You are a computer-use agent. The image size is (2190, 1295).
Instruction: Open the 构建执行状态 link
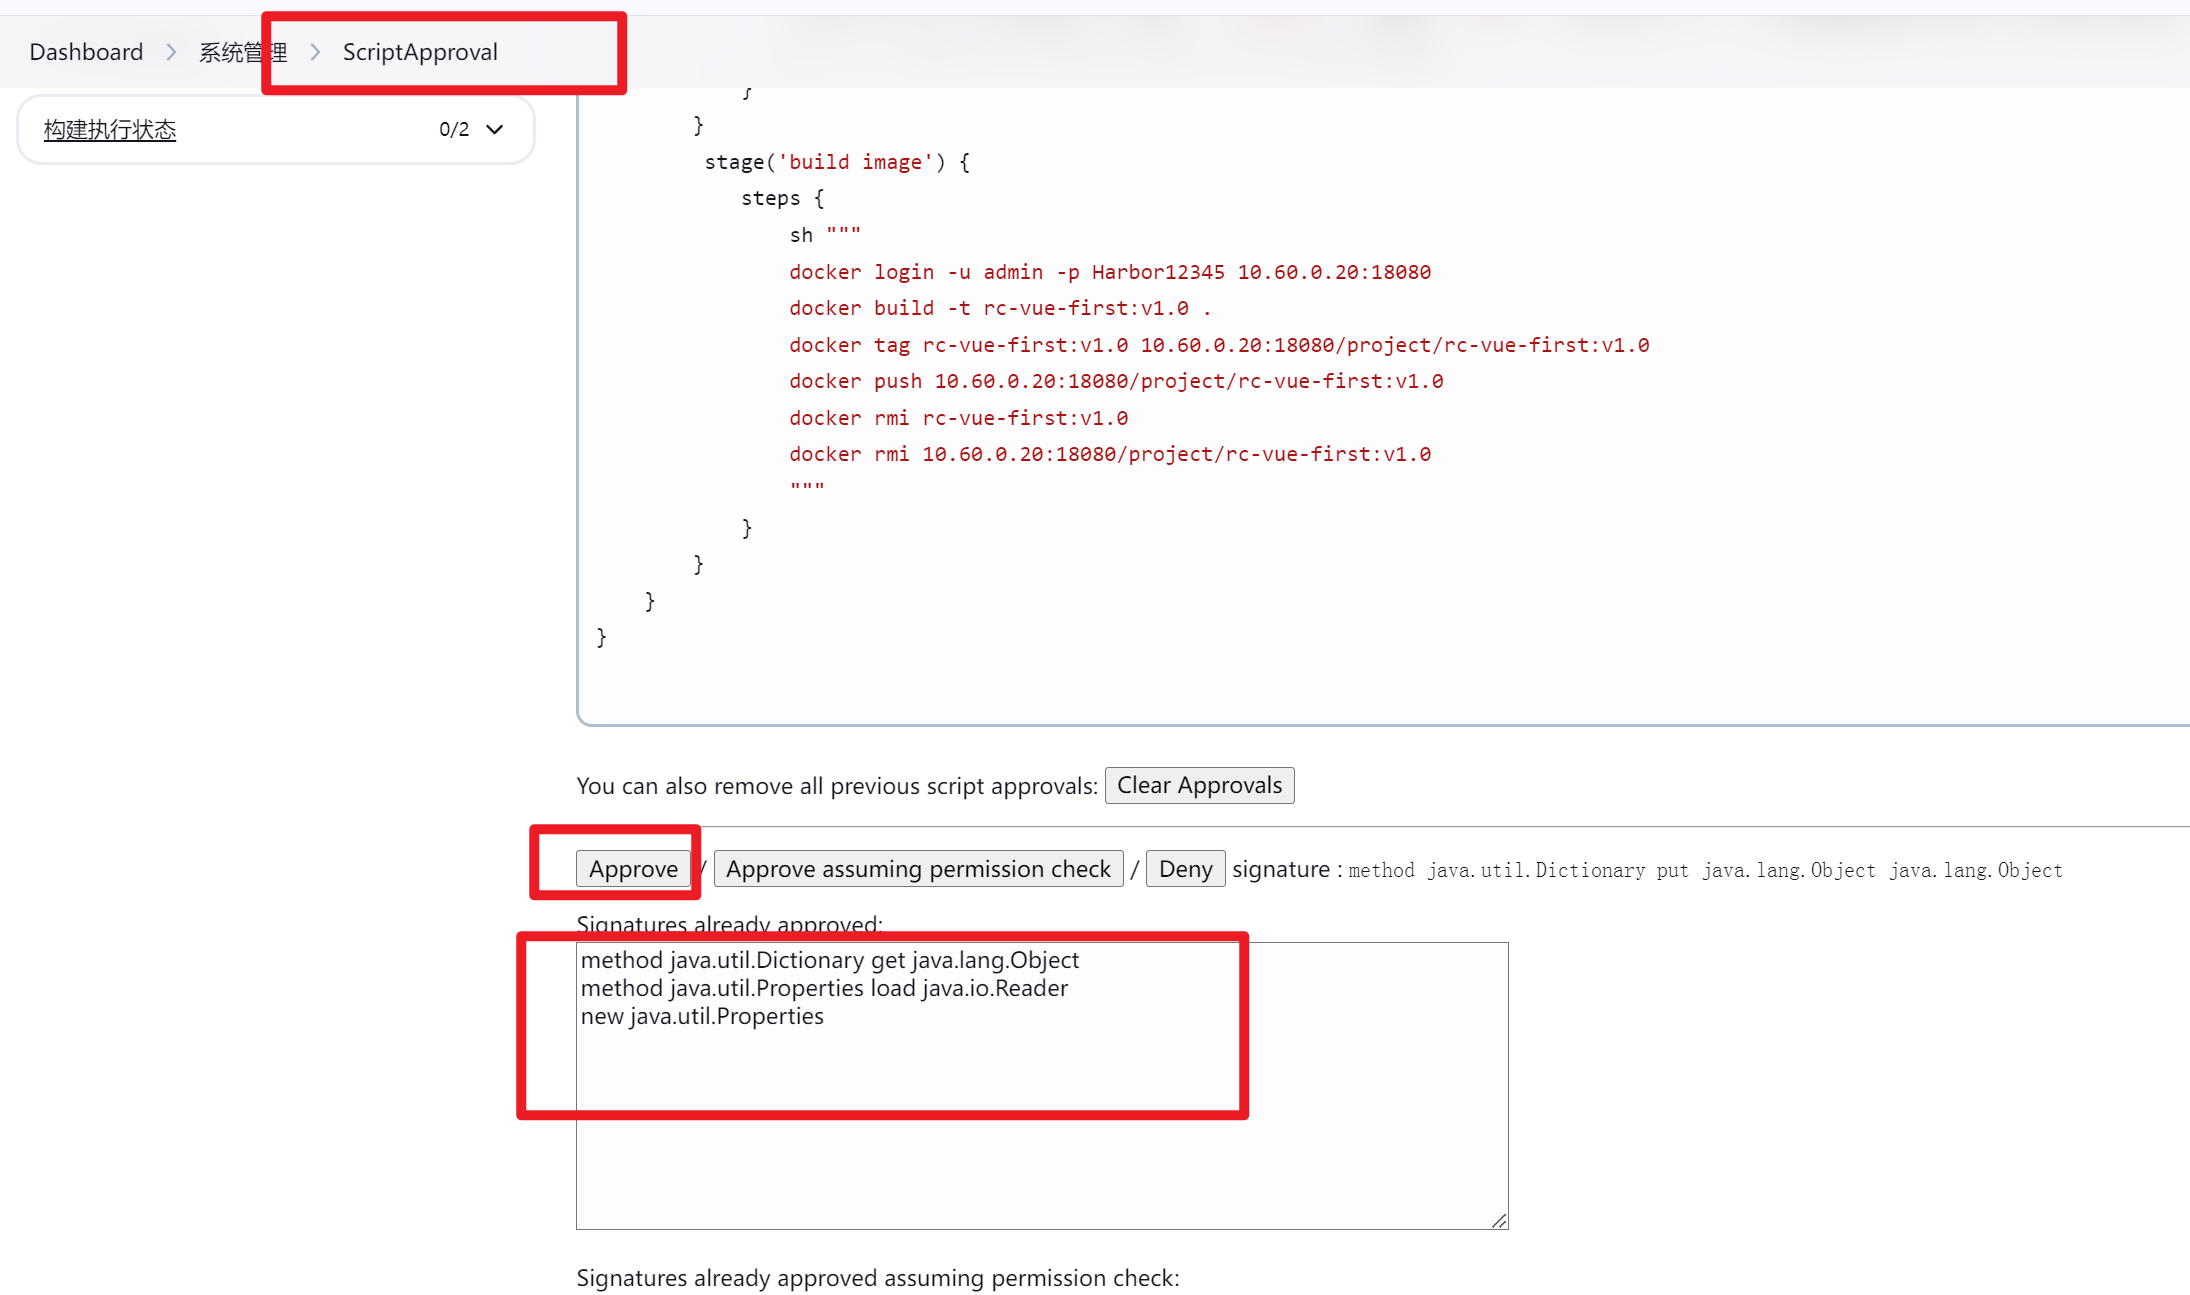pyautogui.click(x=110, y=130)
